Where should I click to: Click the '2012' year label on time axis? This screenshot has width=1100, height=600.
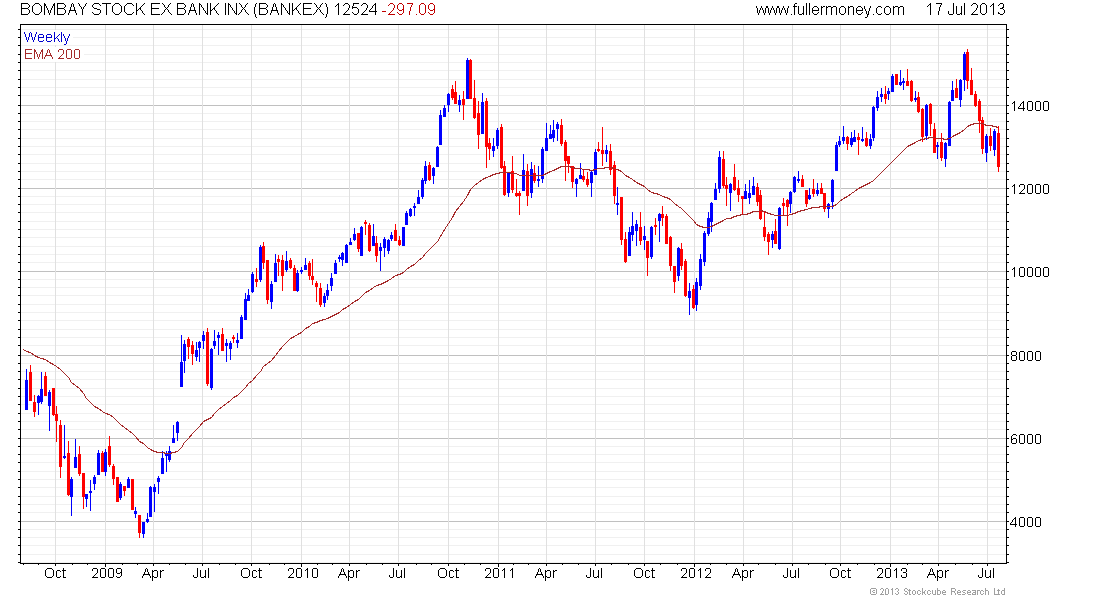coord(696,573)
